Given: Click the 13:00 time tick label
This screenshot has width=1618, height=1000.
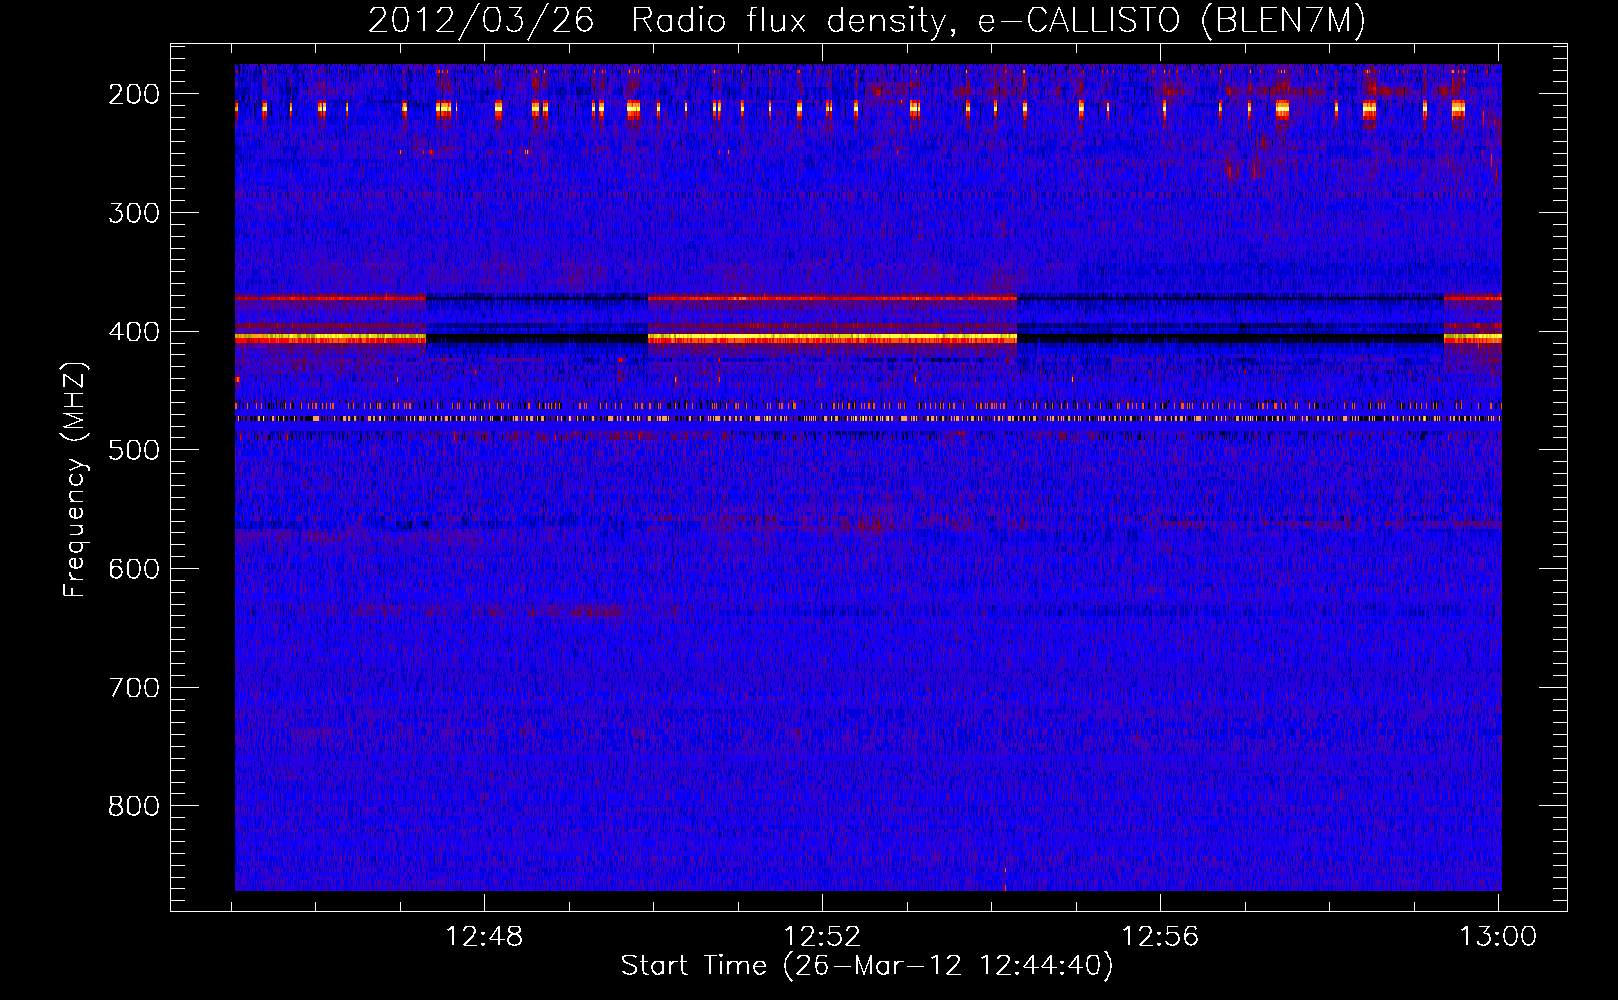Looking at the screenshot, I should pyautogui.click(x=1498, y=937).
